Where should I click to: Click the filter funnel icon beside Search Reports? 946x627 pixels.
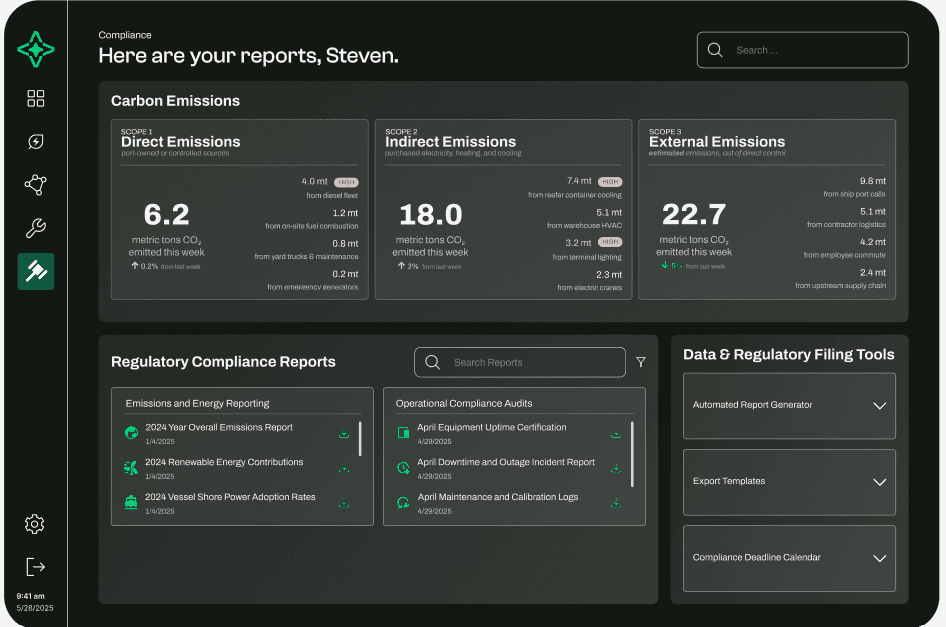[641, 362]
